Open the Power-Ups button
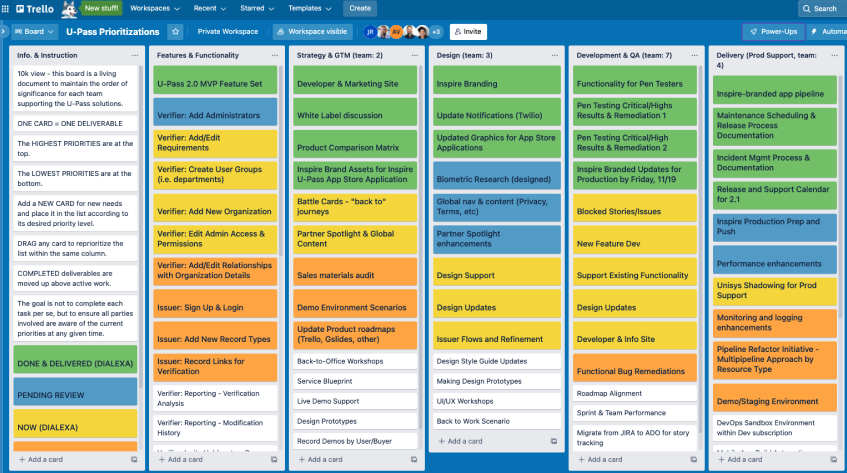847x473 pixels. coord(773,32)
